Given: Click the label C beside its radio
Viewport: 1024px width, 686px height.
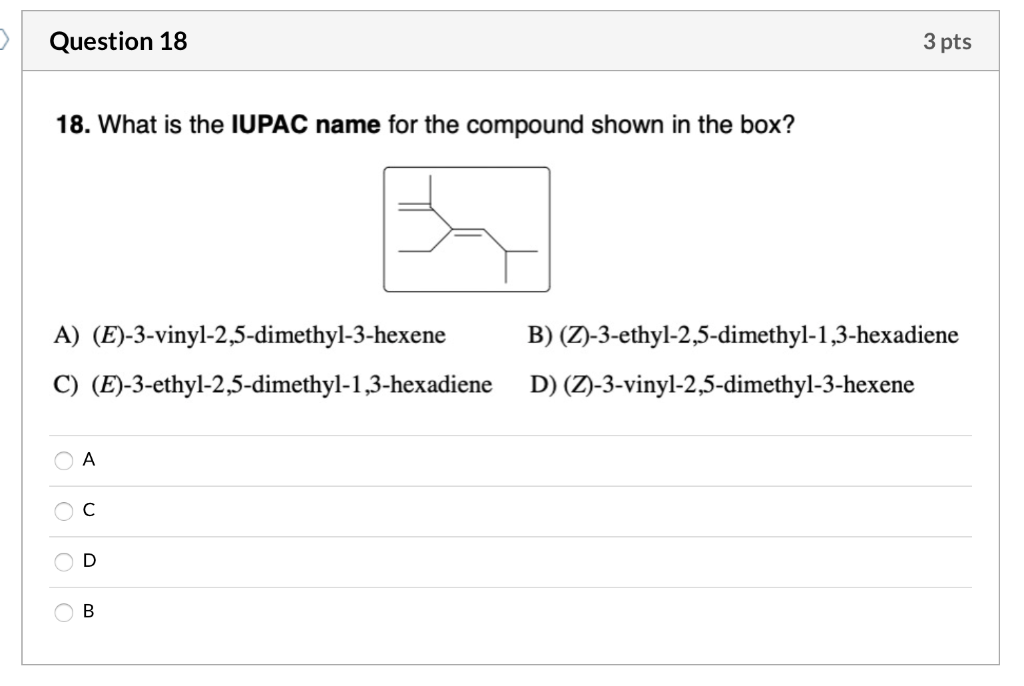Looking at the screenshot, I should click(90, 511).
